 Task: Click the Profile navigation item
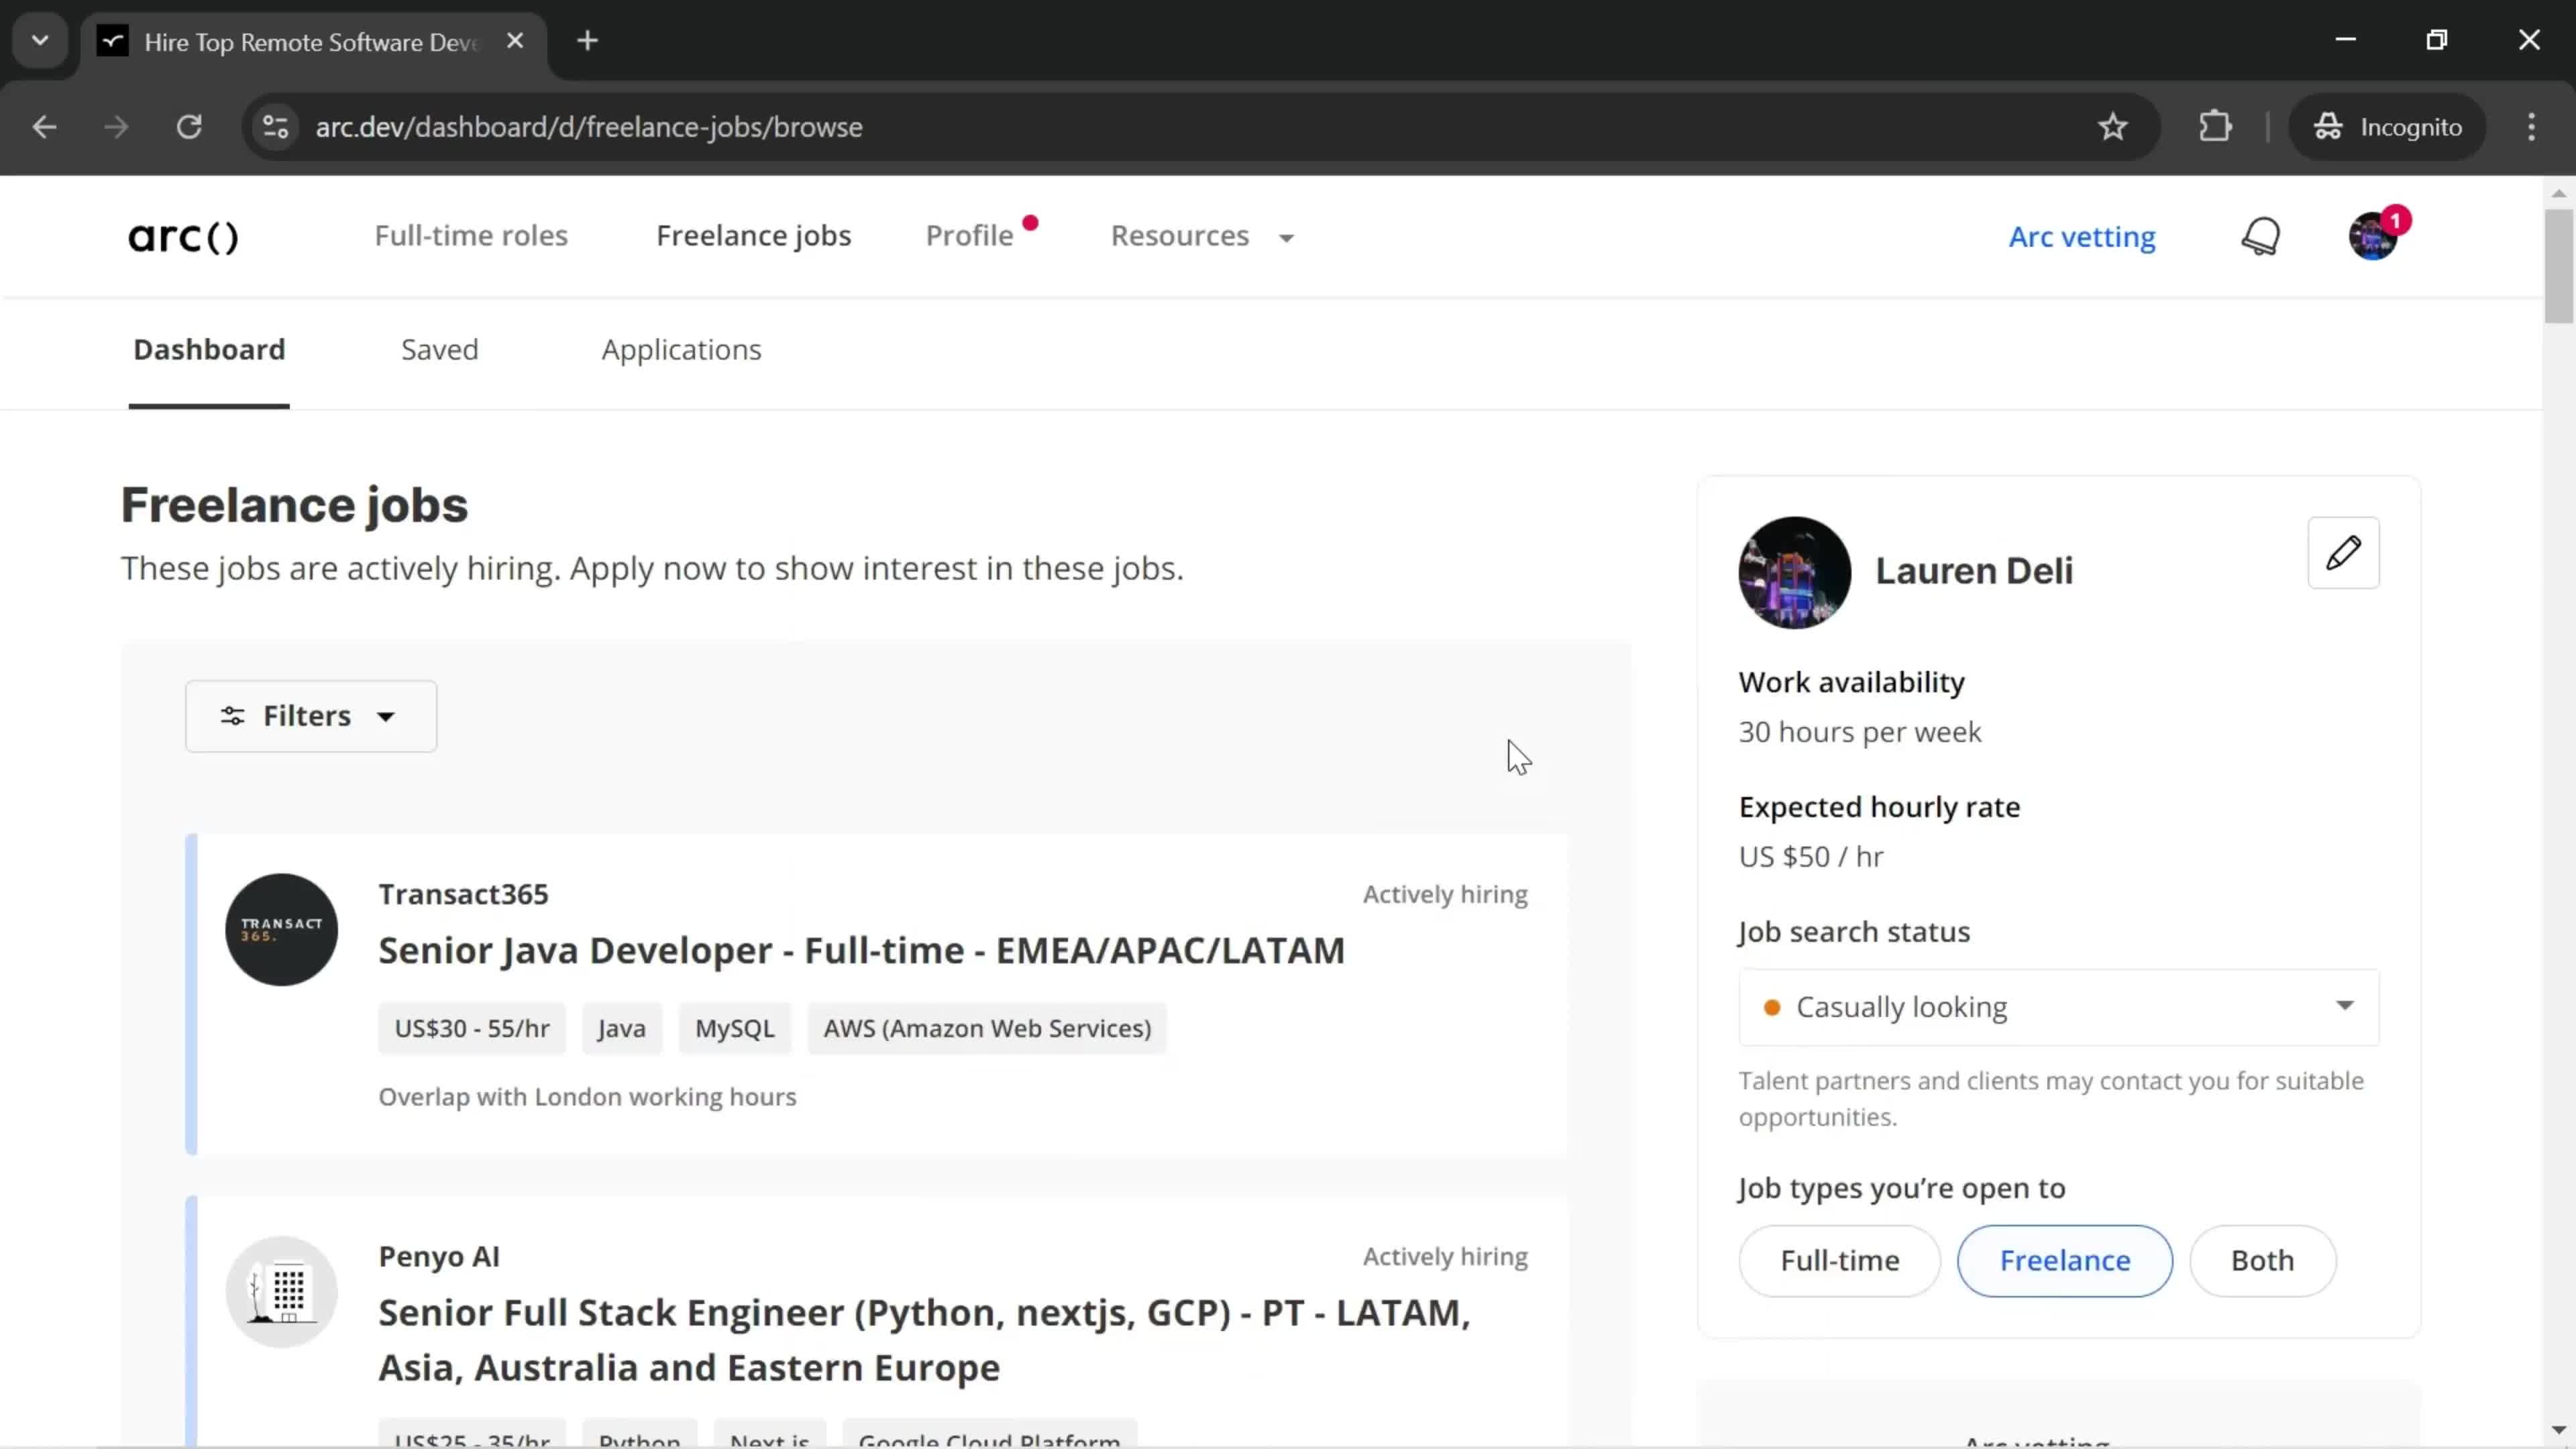tap(969, 235)
